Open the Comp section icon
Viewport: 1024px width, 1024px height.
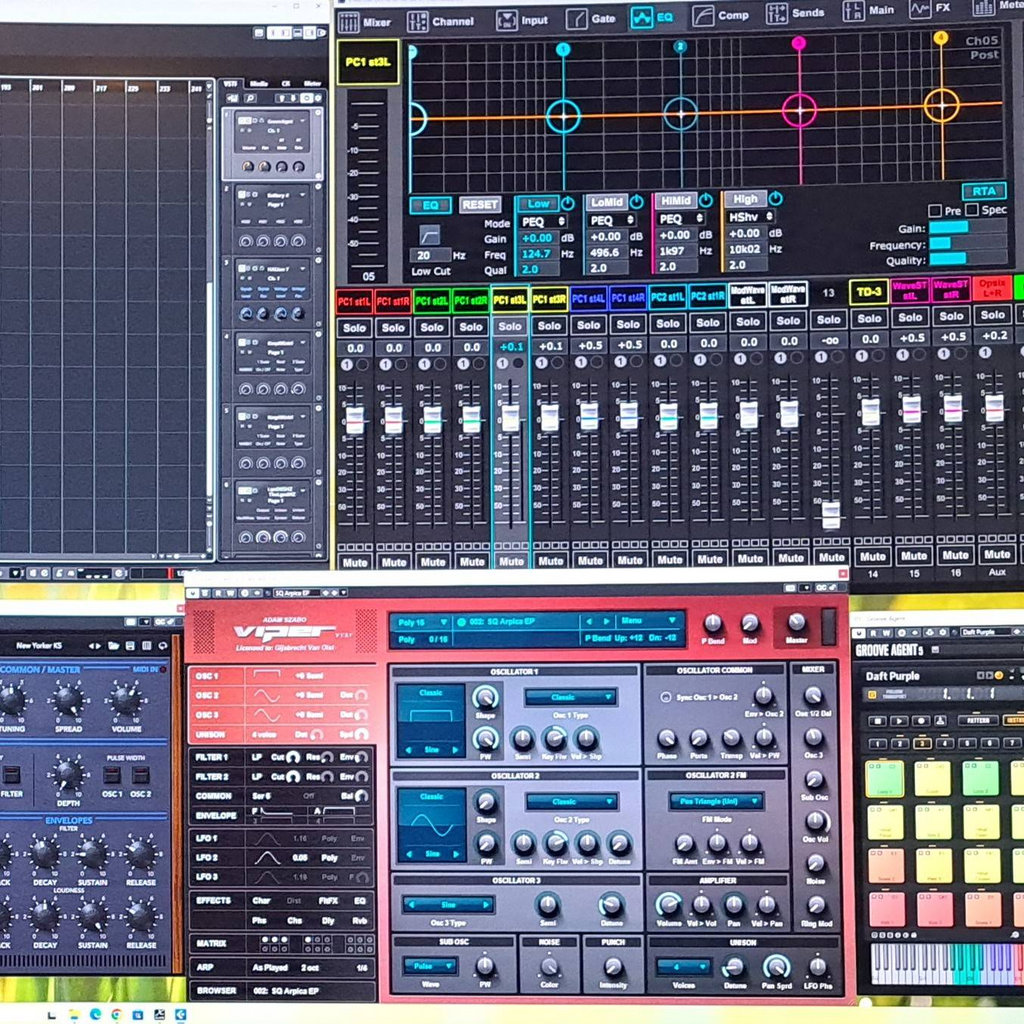click(x=703, y=16)
